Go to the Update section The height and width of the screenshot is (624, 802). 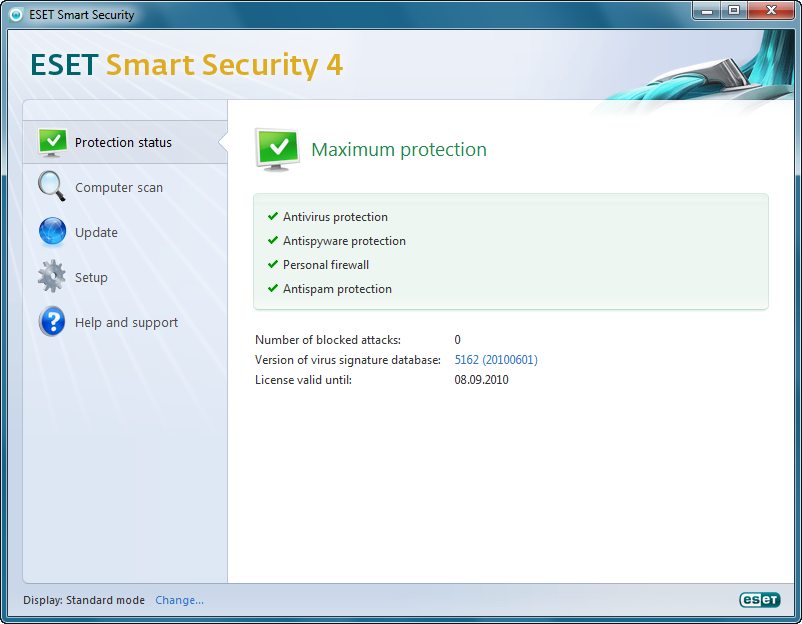point(96,233)
